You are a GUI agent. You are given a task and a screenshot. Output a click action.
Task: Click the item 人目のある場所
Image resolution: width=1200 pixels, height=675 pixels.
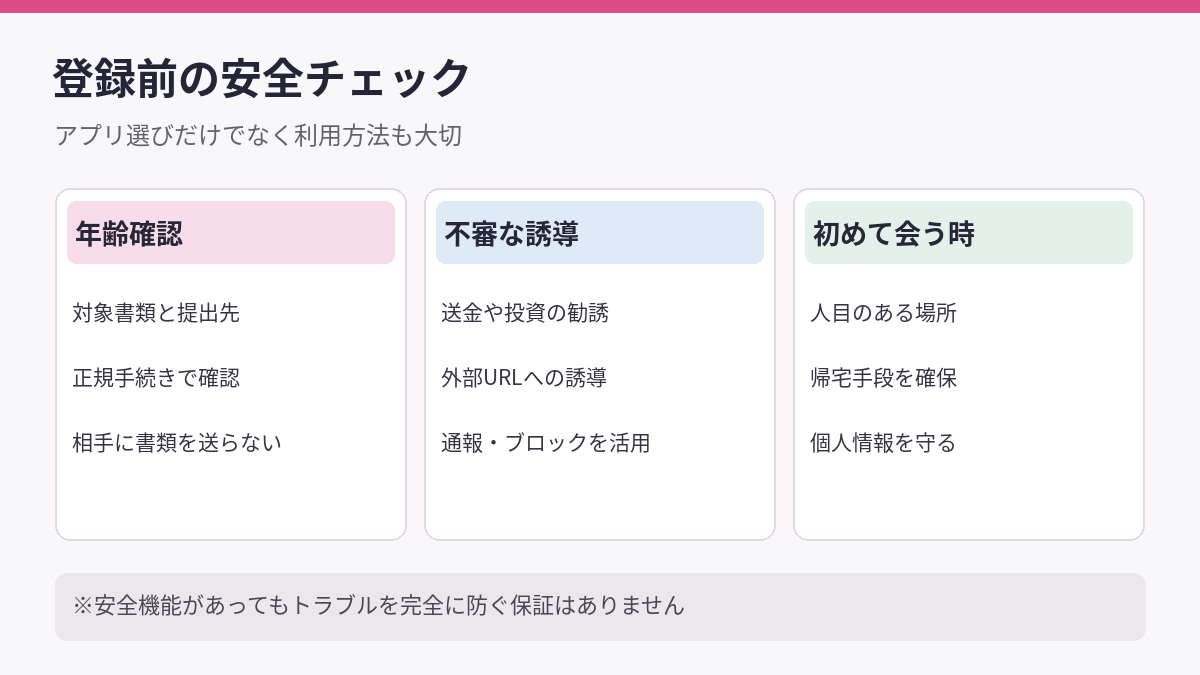click(x=884, y=313)
